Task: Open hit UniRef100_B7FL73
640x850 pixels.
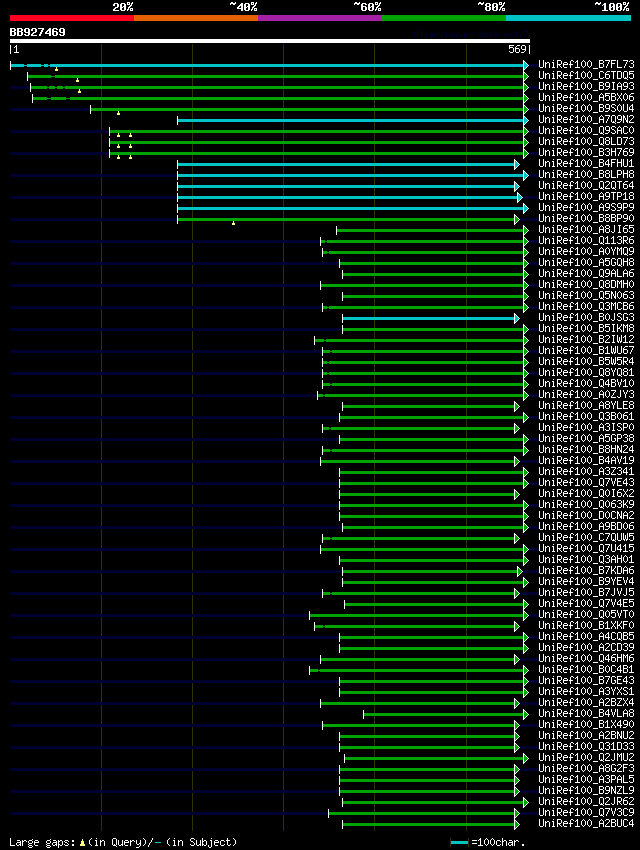Action: tap(586, 65)
